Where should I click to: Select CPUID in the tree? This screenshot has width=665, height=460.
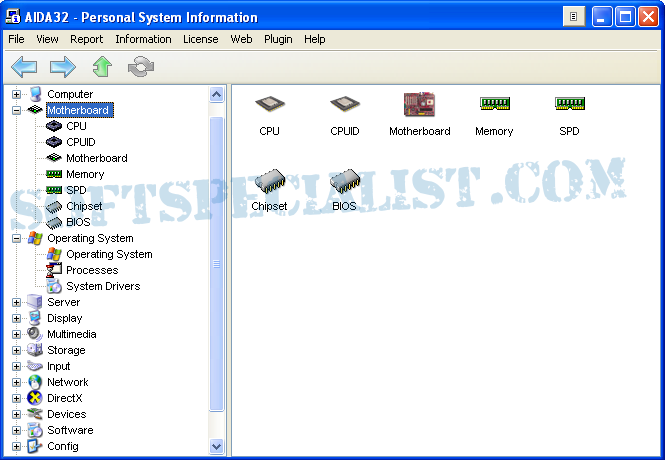[81, 142]
